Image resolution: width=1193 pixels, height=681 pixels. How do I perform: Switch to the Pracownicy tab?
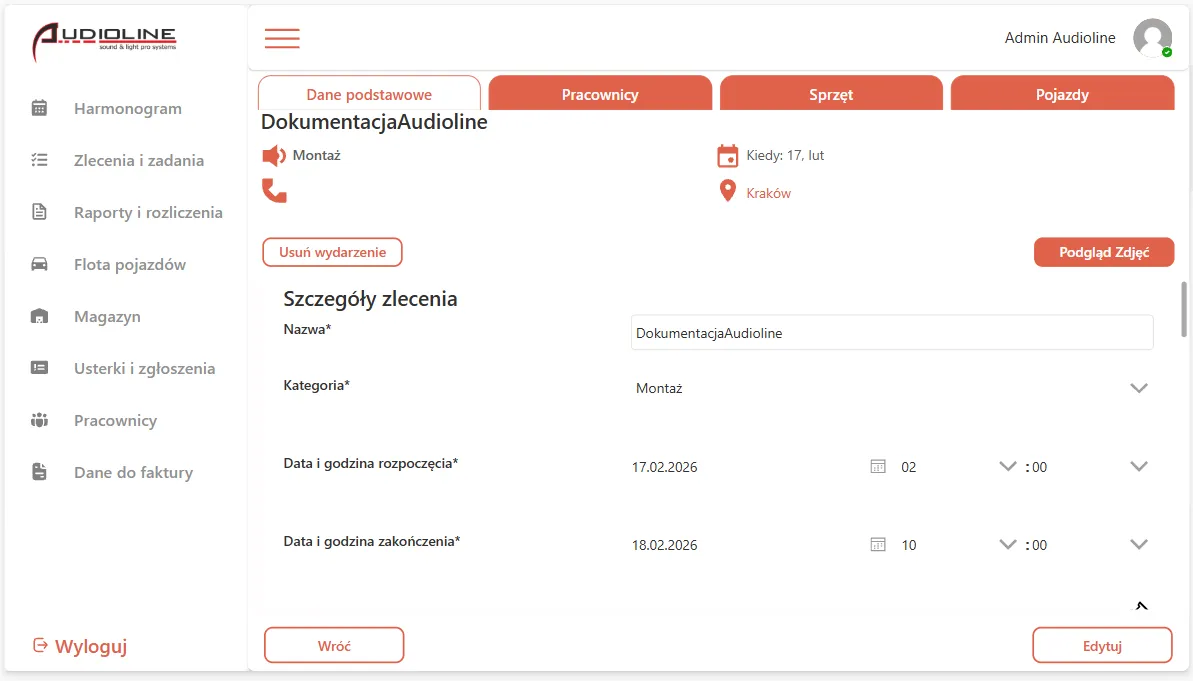coord(600,94)
